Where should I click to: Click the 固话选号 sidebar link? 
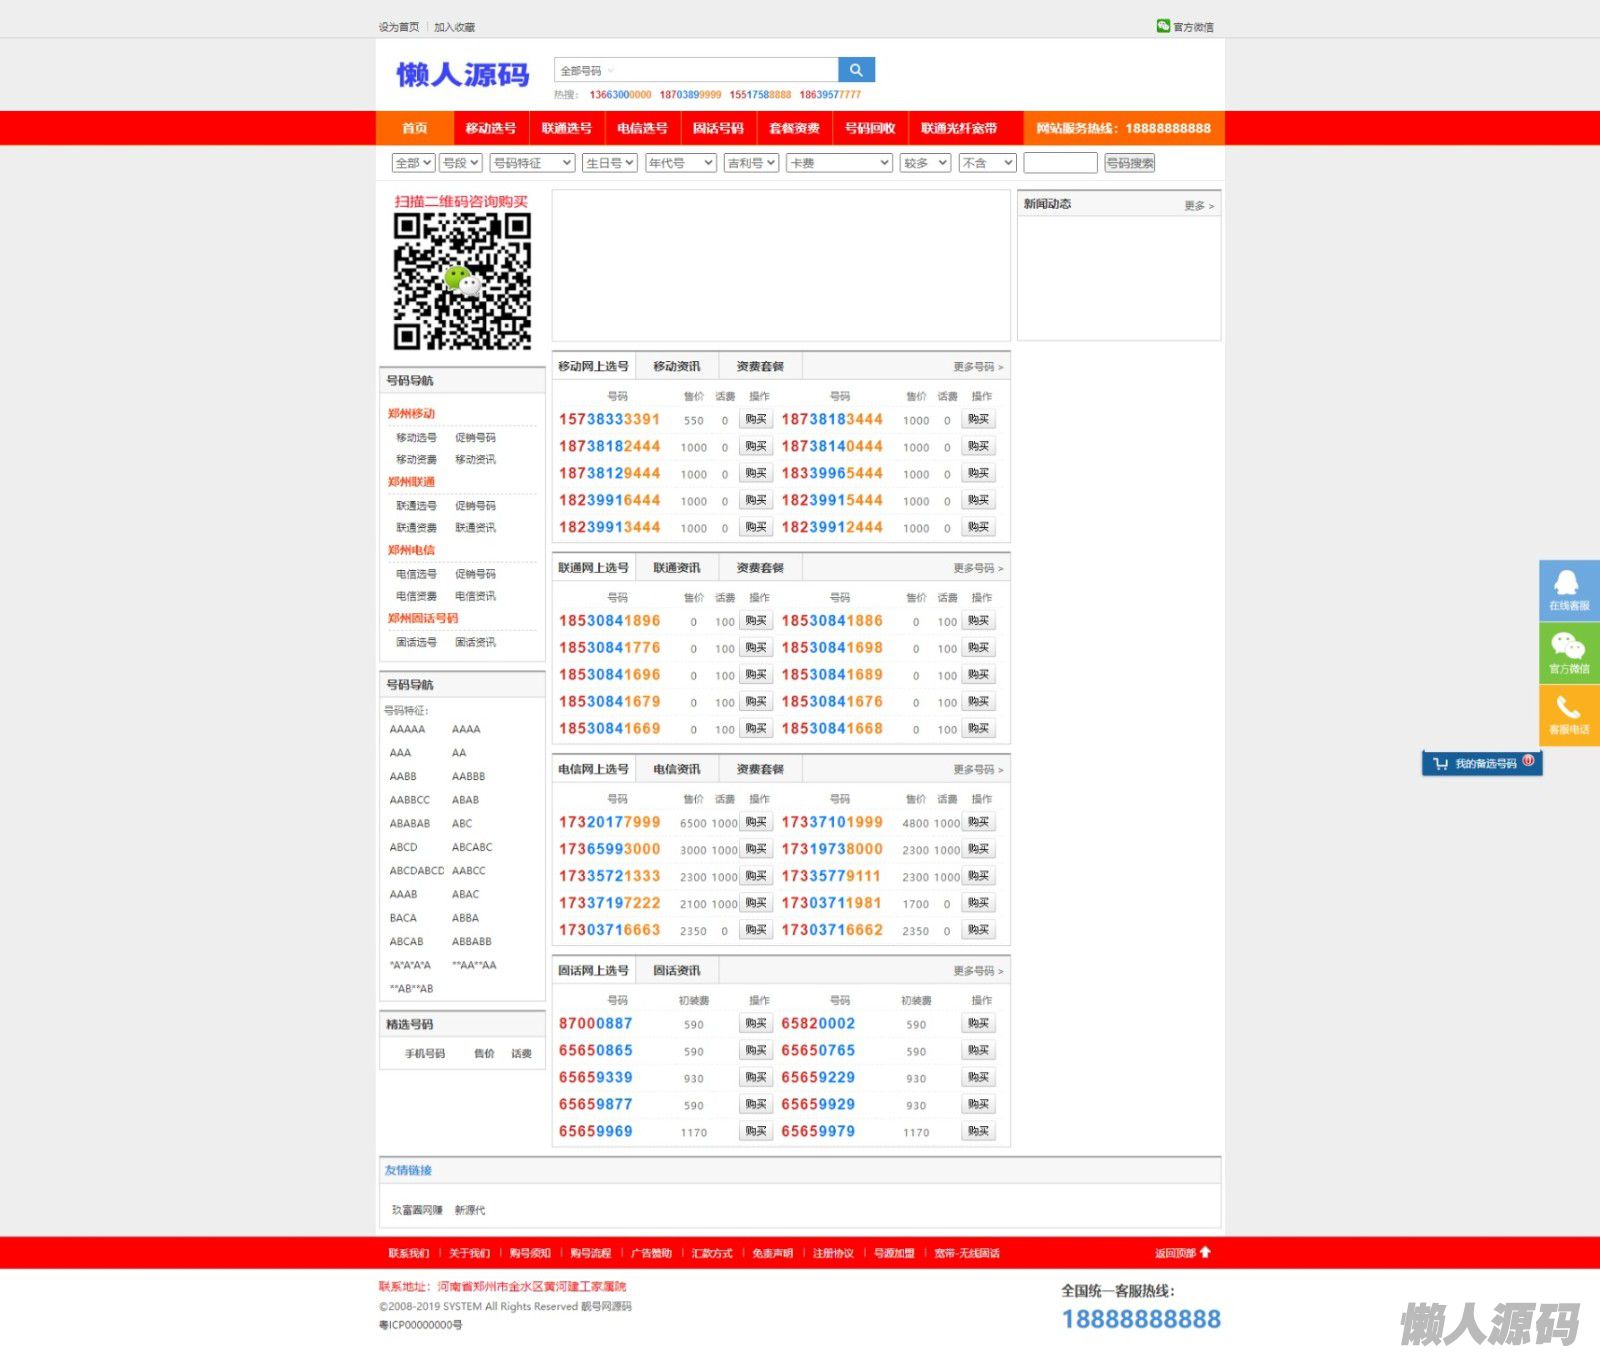click(x=416, y=643)
